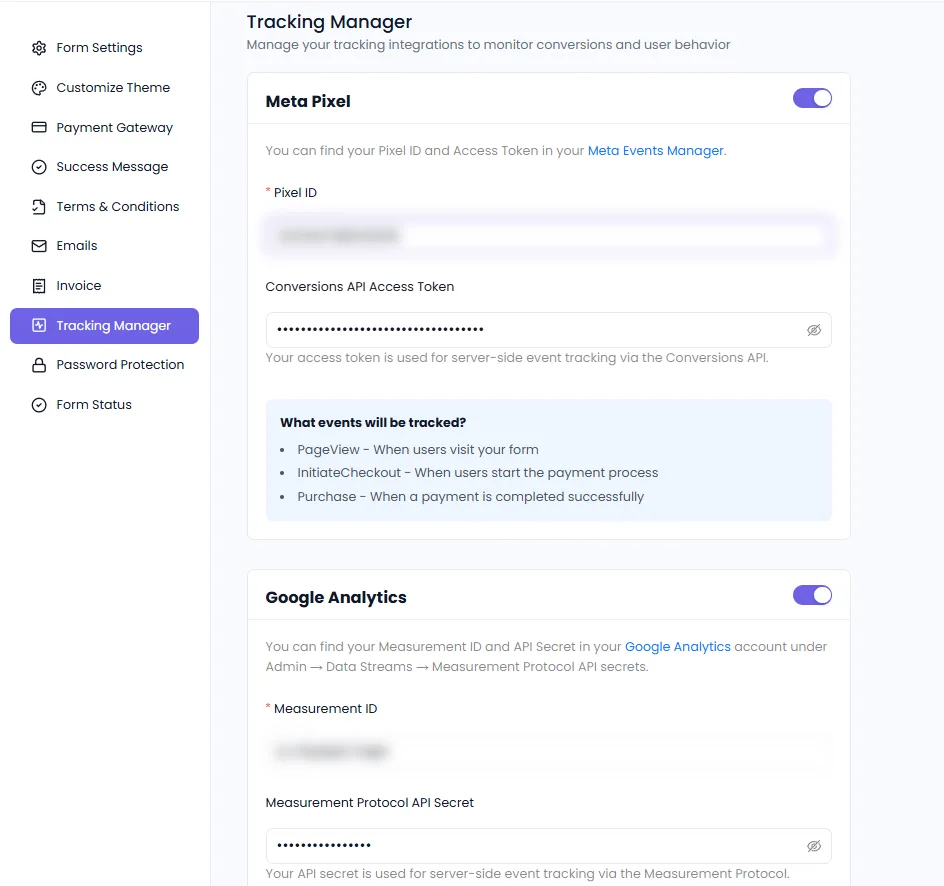Open the Meta Events Manager link
The height and width of the screenshot is (886, 944).
pyautogui.click(x=656, y=150)
